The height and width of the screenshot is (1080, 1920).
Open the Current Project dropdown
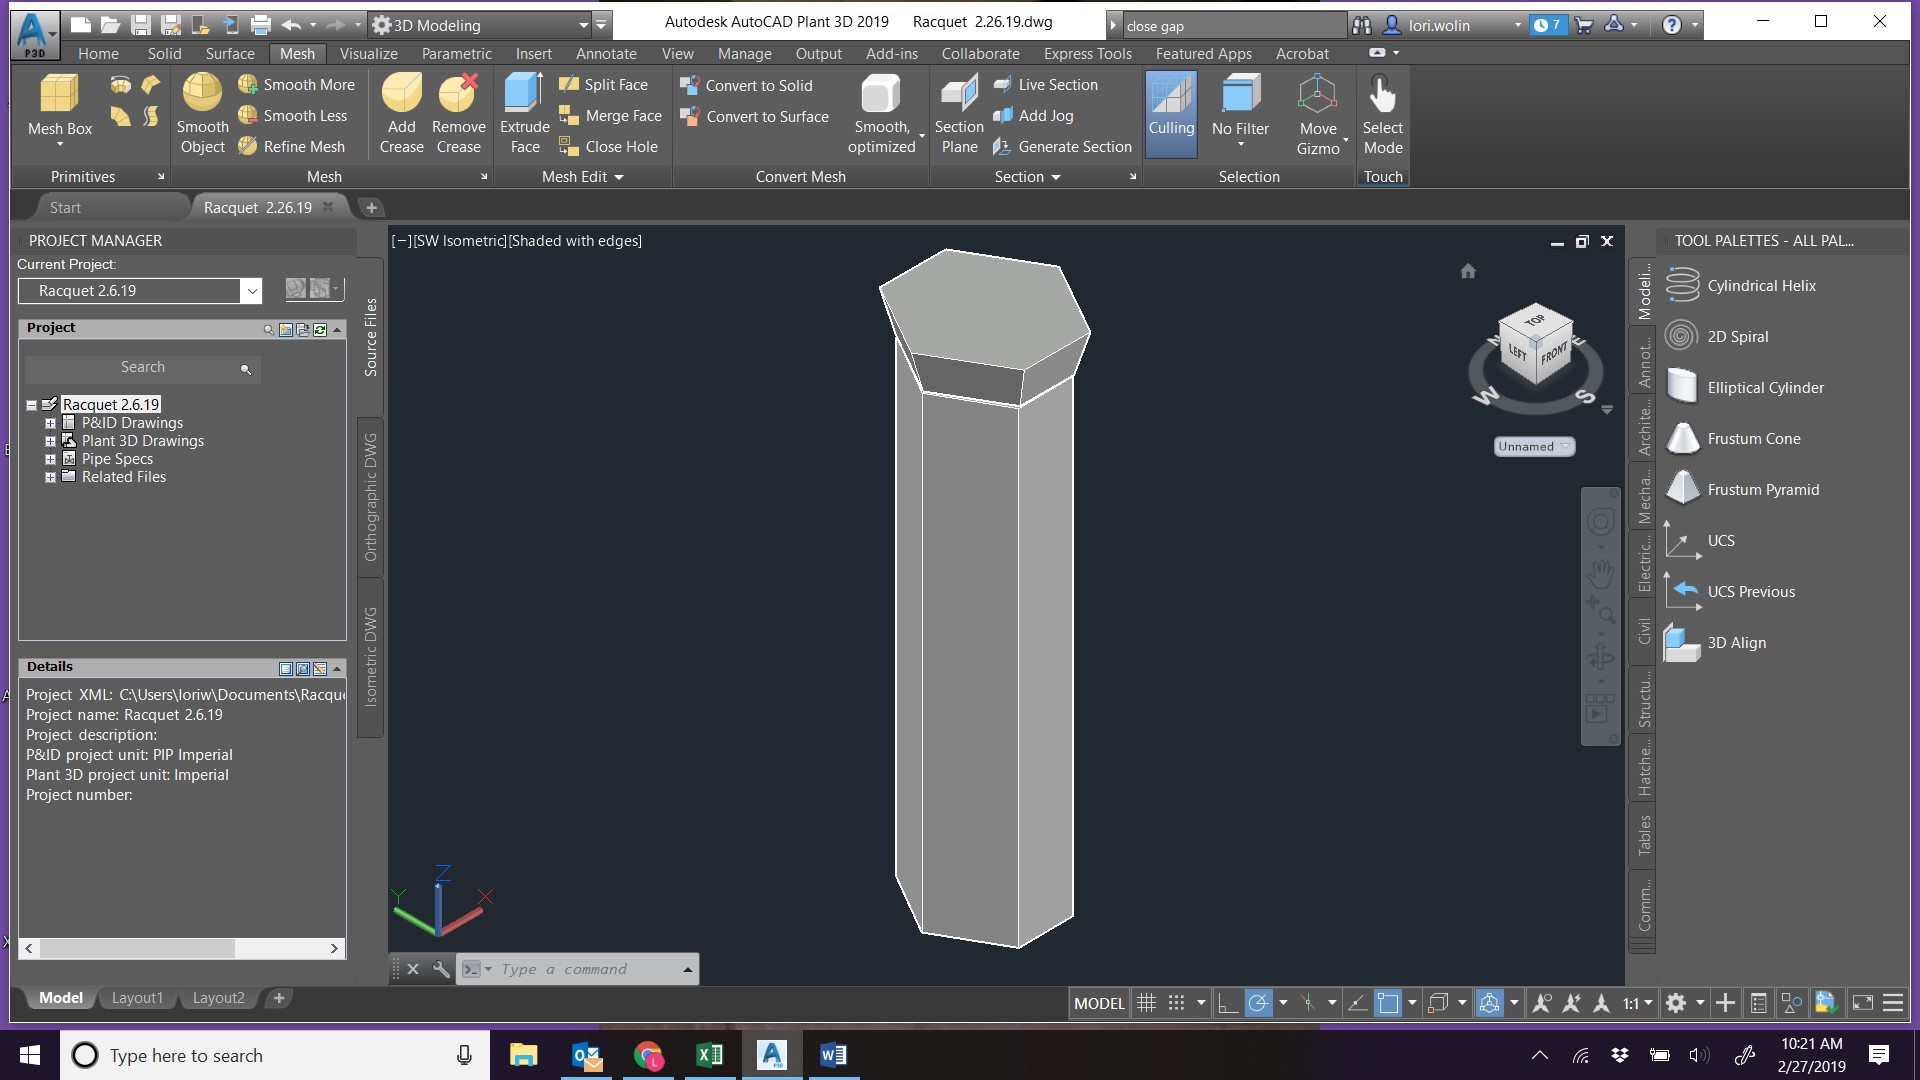(x=251, y=291)
